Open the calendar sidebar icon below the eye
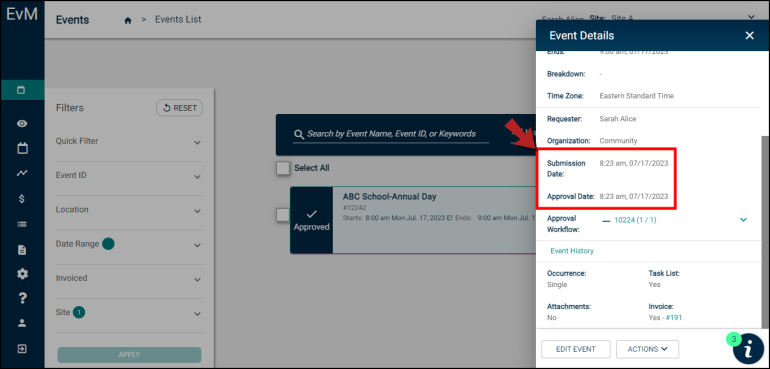This screenshot has width=770, height=369. (22, 148)
